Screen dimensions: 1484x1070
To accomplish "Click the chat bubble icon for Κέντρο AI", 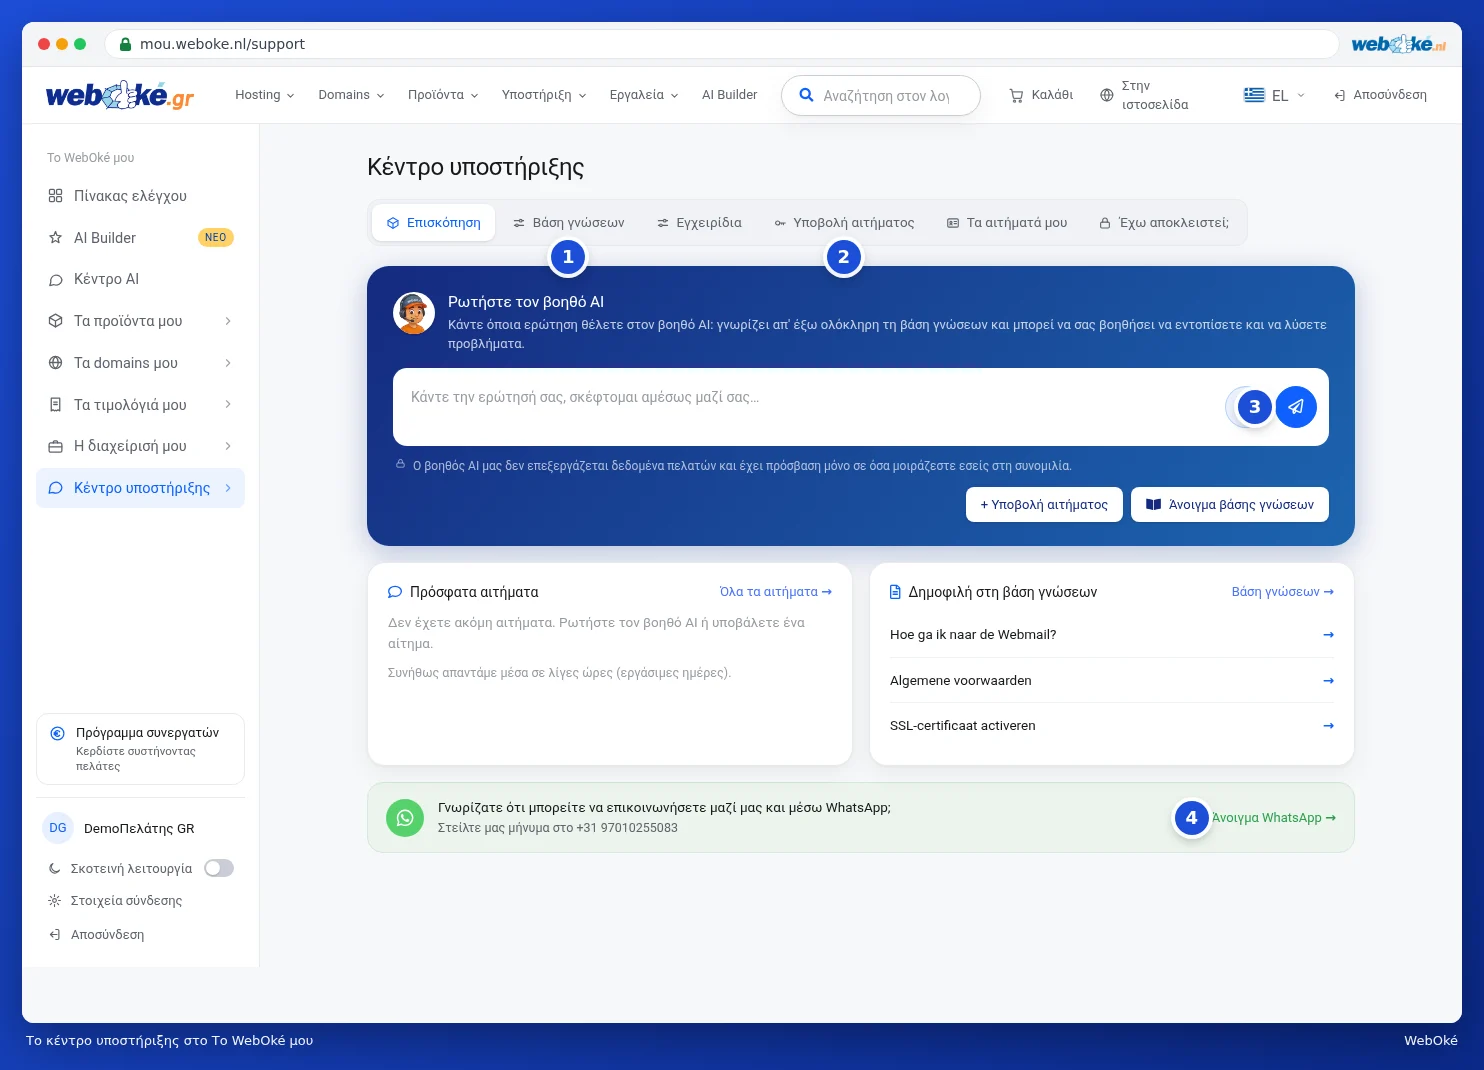I will (56, 280).
